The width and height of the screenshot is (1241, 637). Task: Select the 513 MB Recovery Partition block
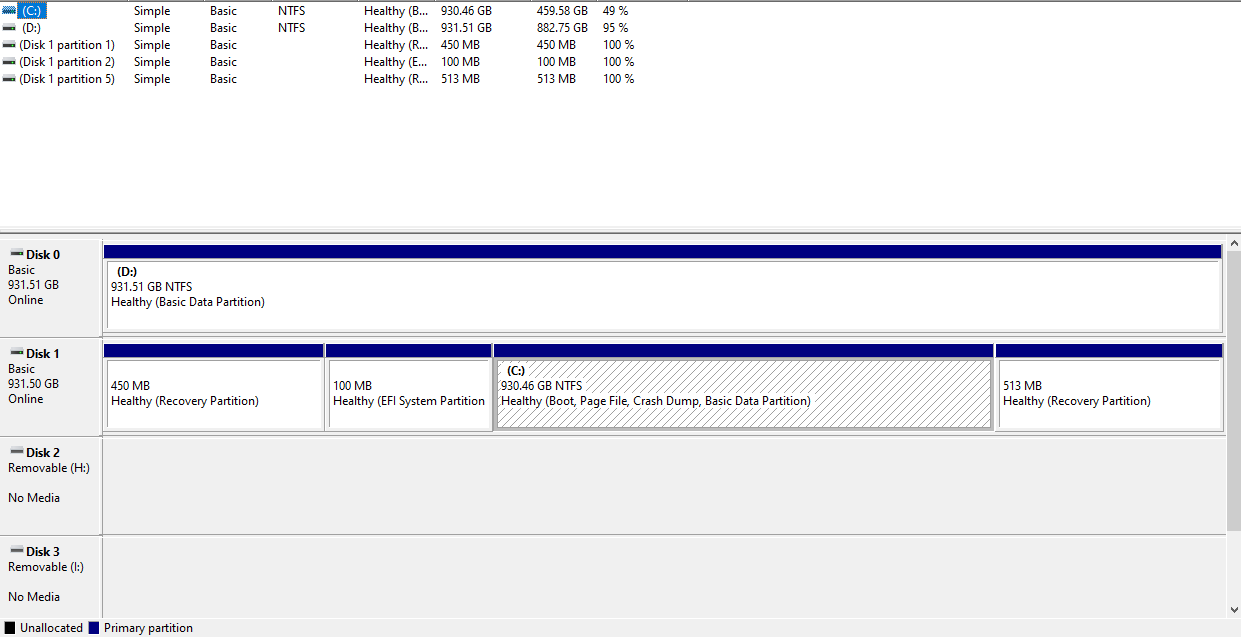[1110, 393]
